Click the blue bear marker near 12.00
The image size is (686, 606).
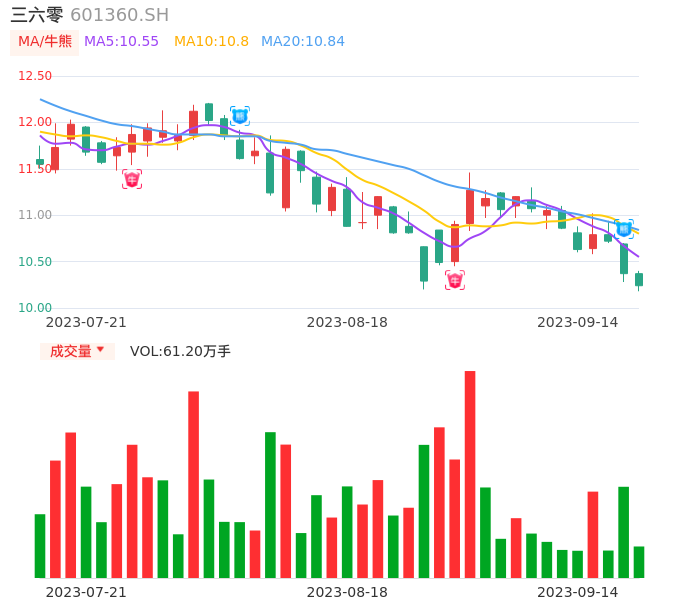[x=240, y=116]
